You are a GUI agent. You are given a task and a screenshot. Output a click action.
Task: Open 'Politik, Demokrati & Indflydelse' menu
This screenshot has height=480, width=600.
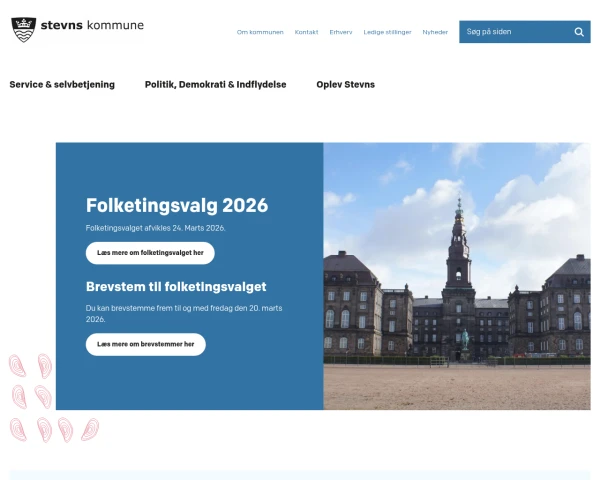coord(215,85)
